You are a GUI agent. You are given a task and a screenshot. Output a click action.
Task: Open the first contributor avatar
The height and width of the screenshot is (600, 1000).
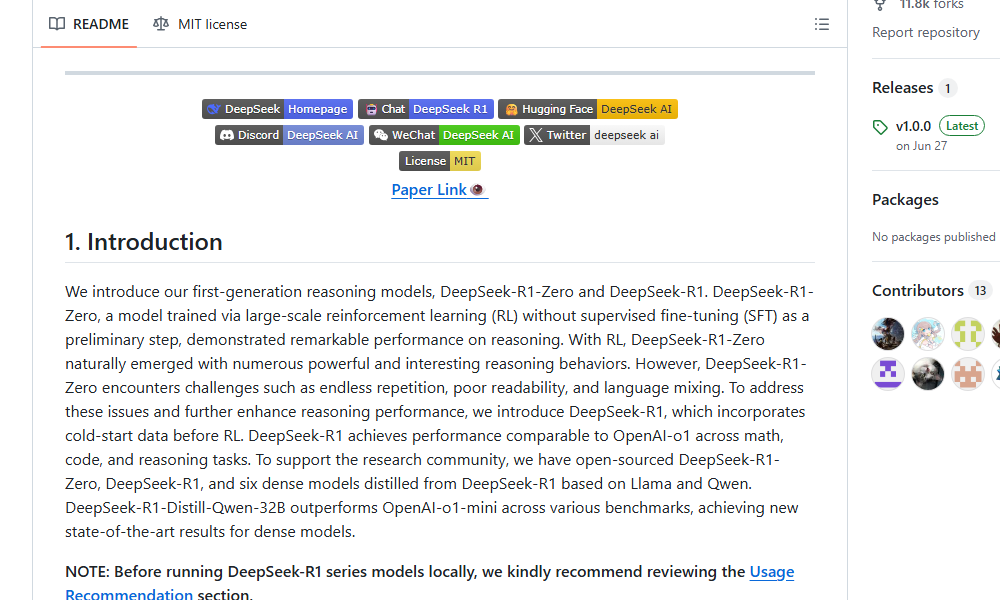(x=887, y=333)
